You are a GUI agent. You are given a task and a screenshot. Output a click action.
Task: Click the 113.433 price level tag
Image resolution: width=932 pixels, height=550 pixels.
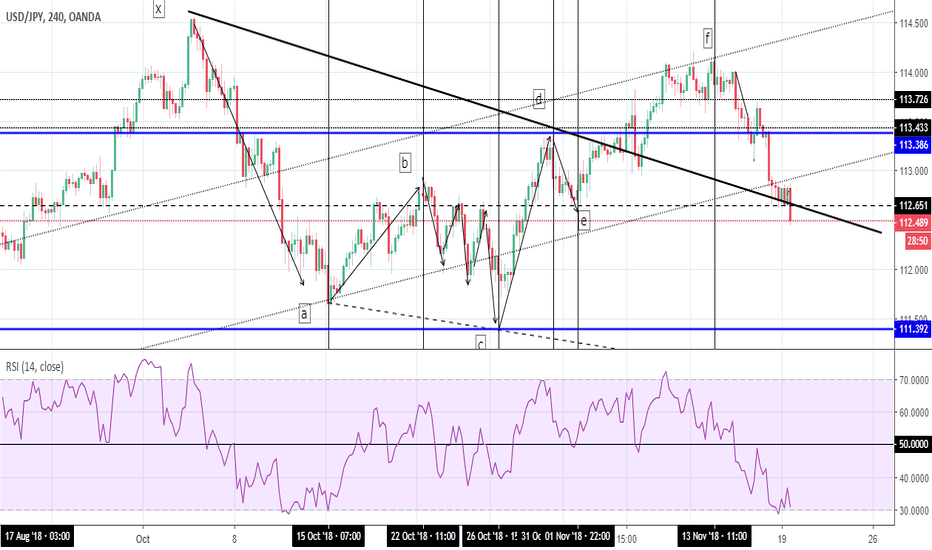pos(912,128)
